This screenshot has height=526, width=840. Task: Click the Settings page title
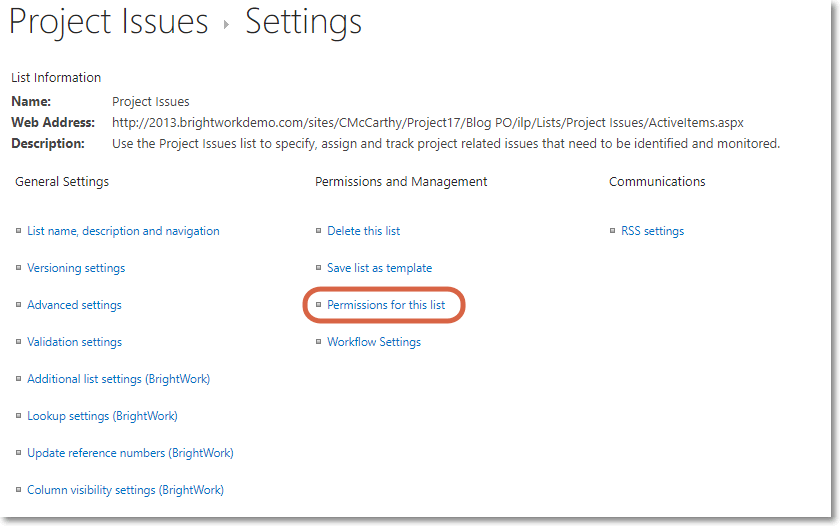point(303,22)
